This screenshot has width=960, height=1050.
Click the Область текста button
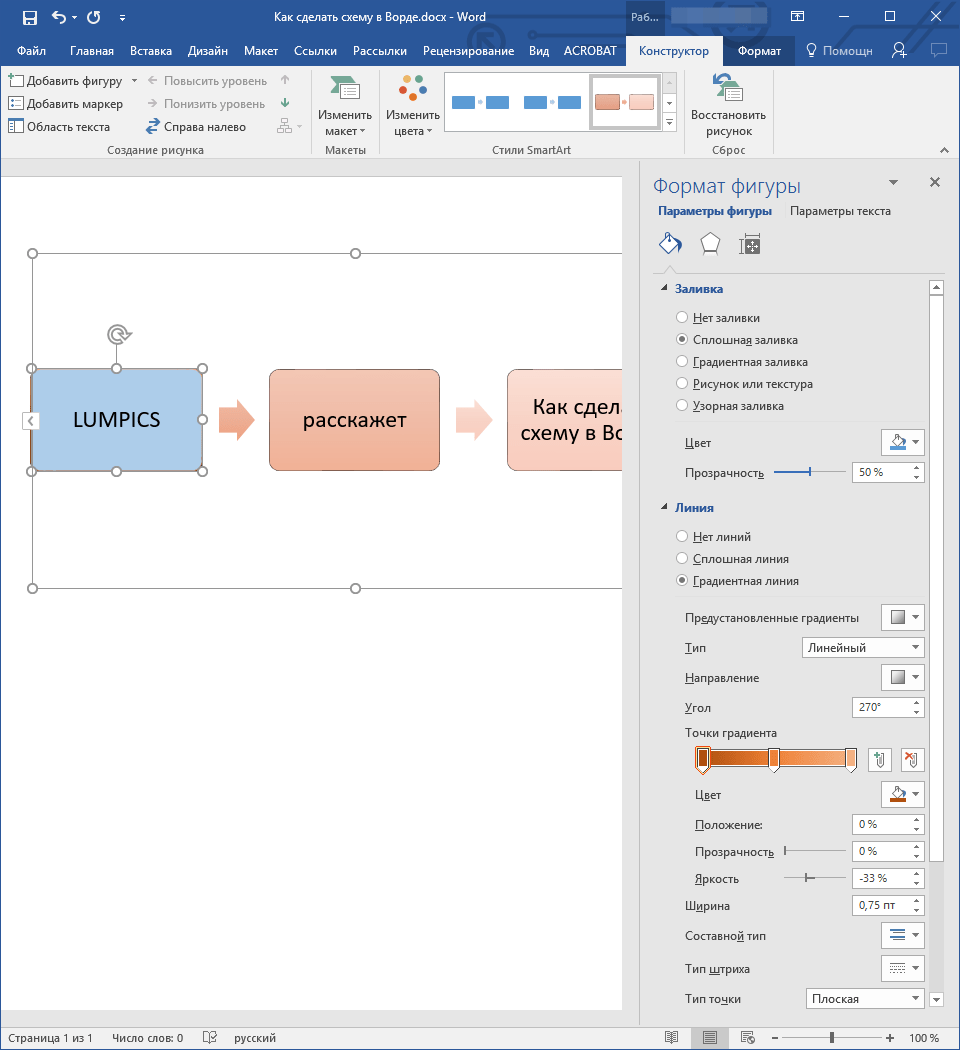coord(60,127)
